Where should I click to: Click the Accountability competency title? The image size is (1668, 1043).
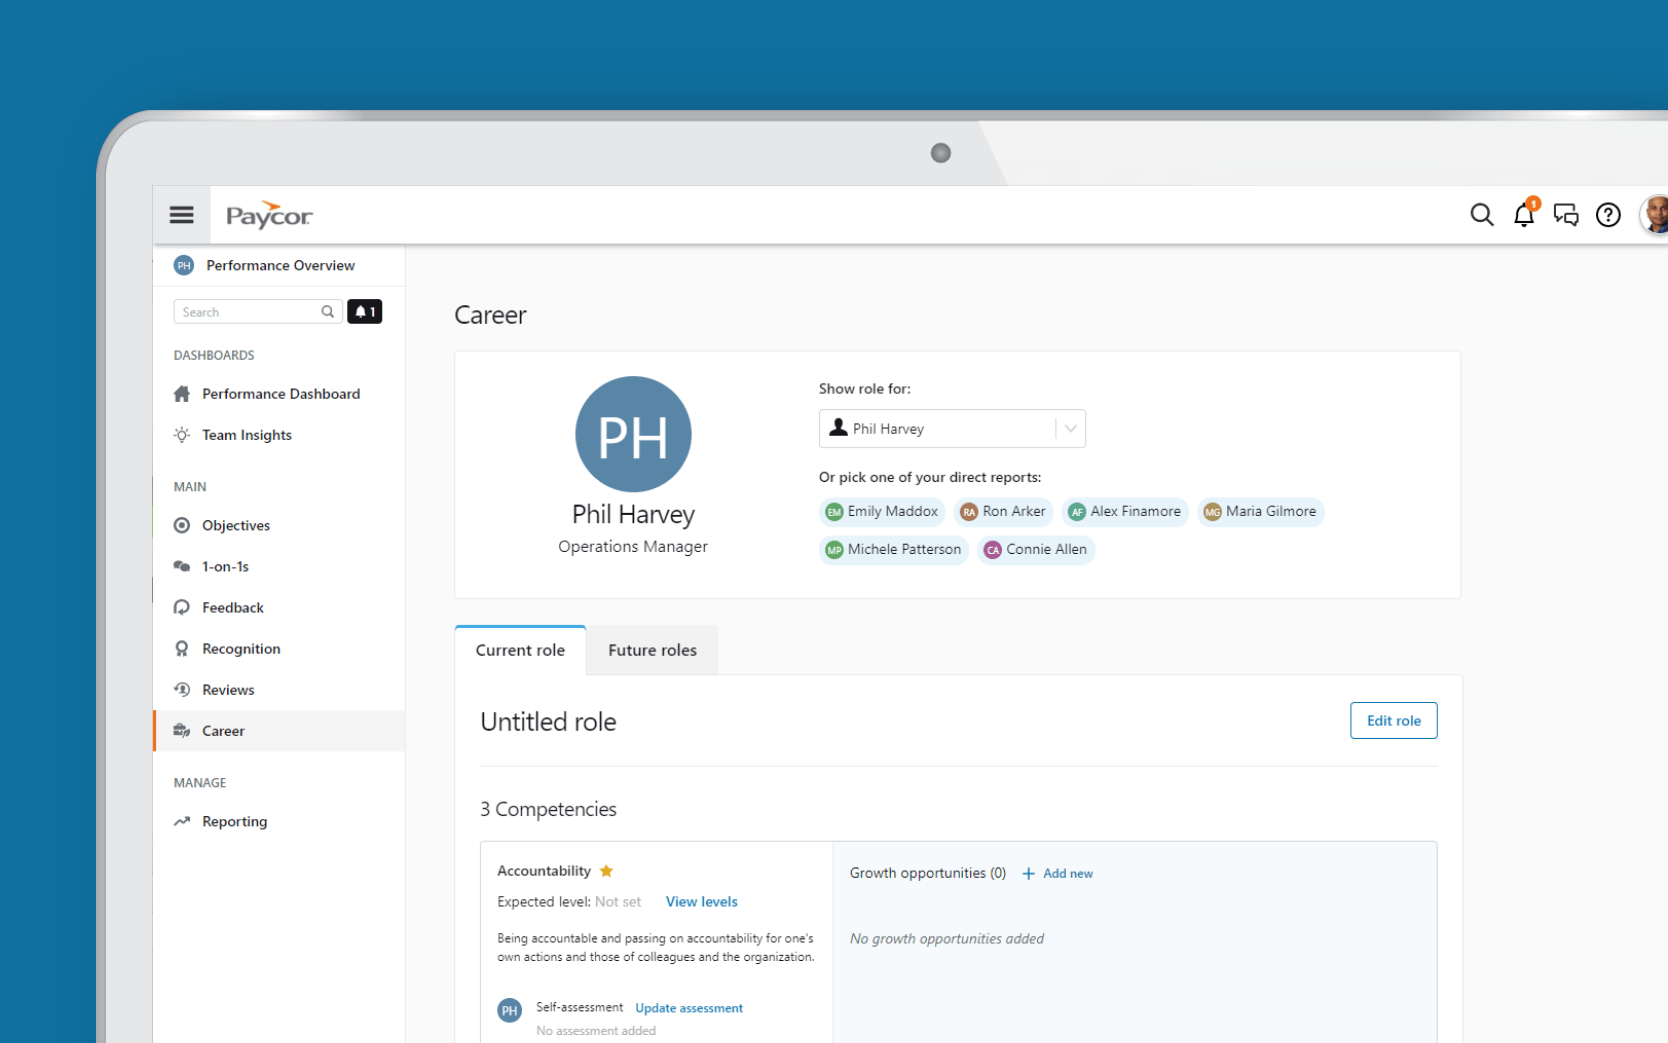pyautogui.click(x=544, y=871)
